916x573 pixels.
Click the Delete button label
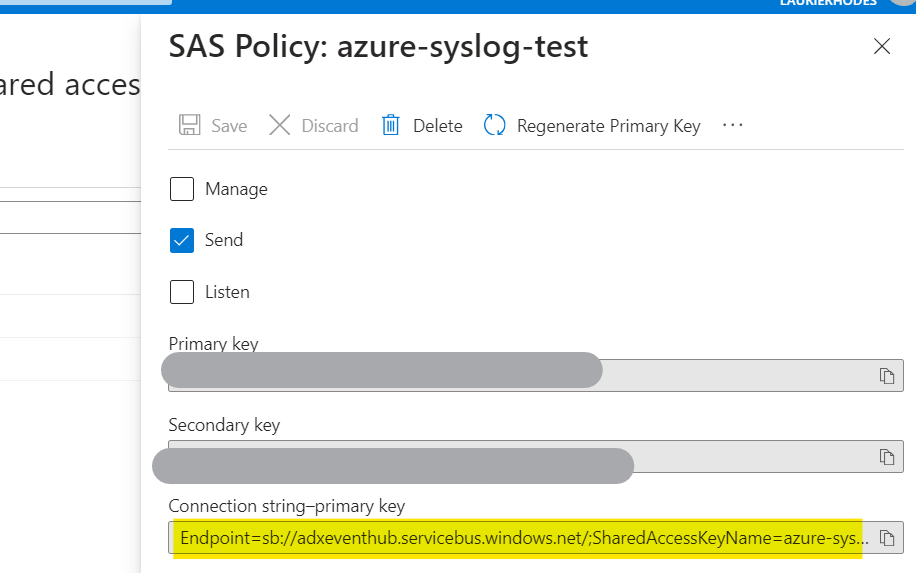coord(438,126)
